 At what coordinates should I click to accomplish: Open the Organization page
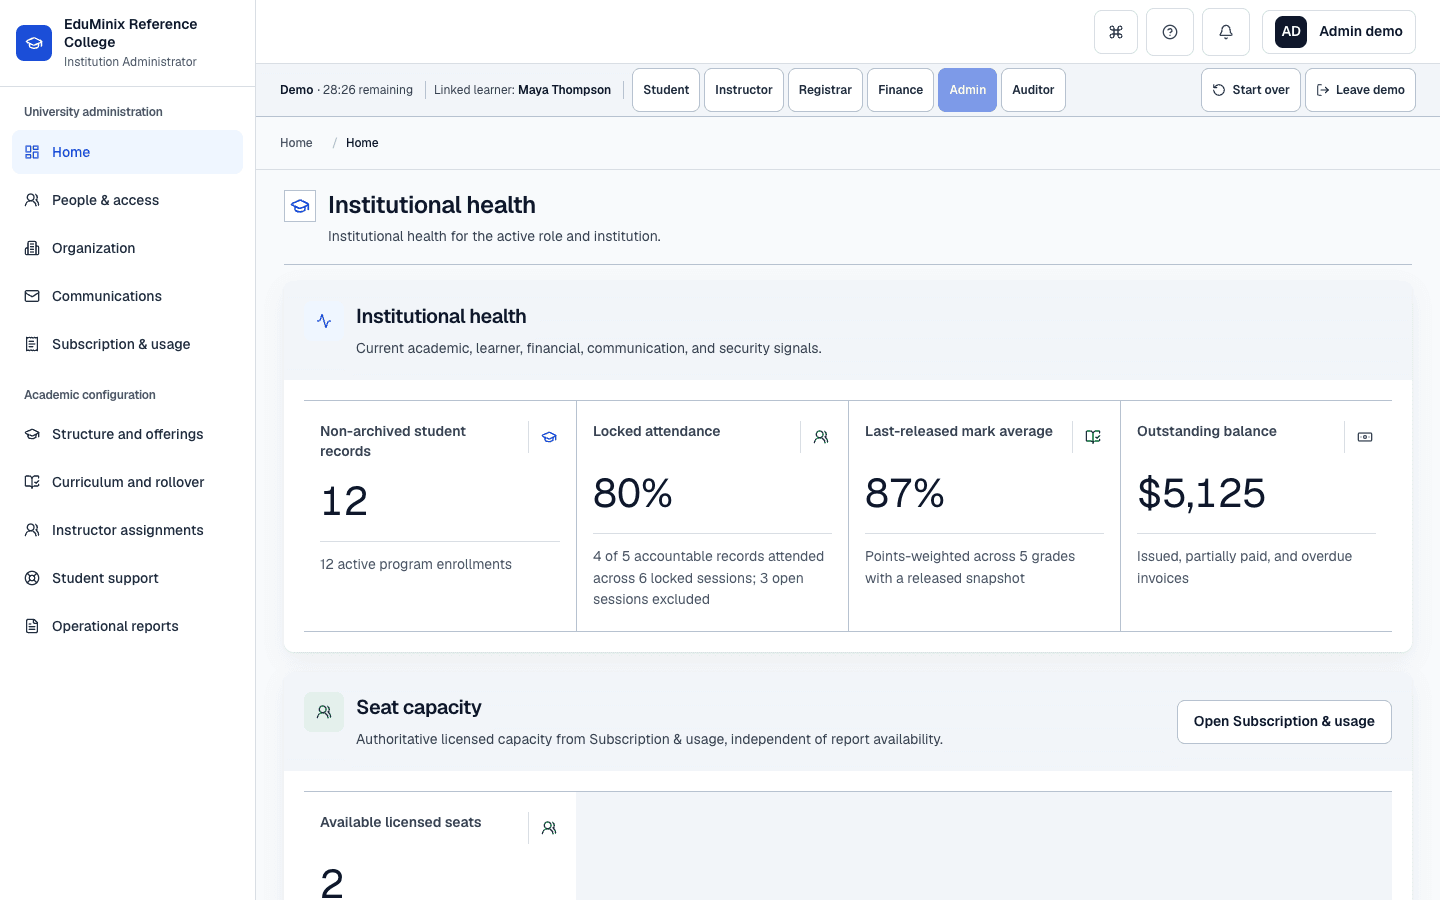pos(127,248)
